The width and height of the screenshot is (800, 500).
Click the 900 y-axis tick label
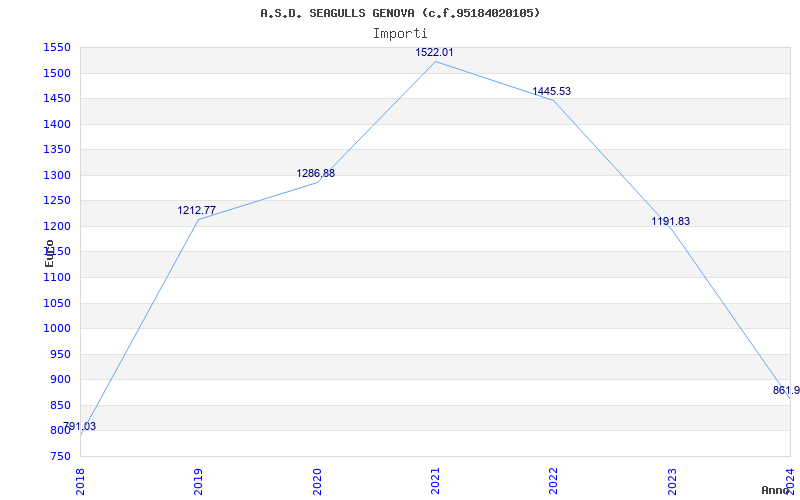(60, 380)
